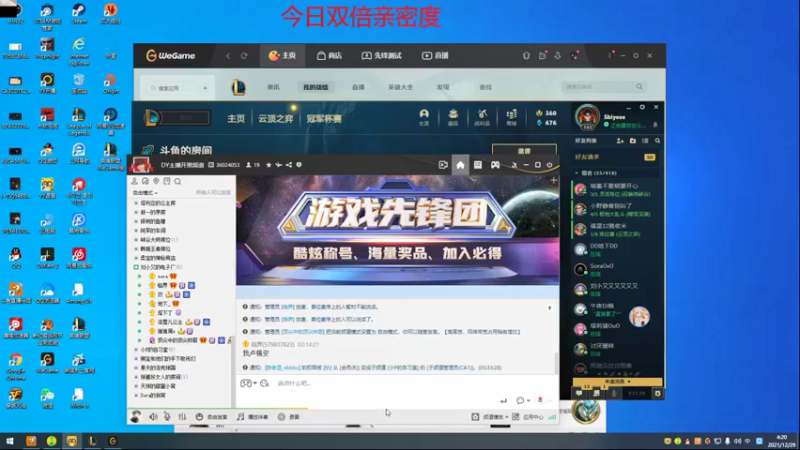
Task: Switch to the 英雄大全 sub-tab
Action: tap(401, 87)
